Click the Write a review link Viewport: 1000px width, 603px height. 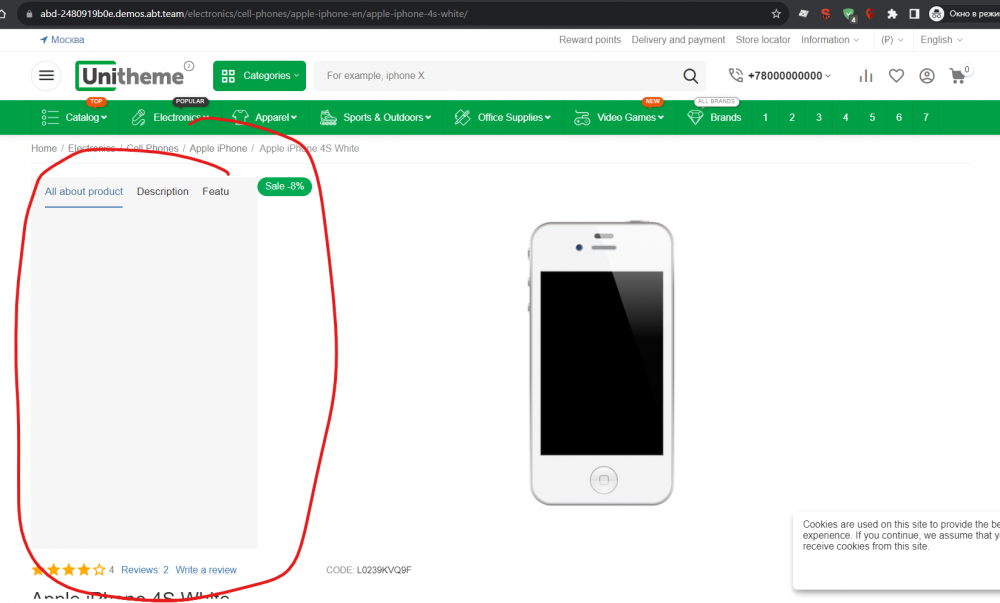[x=206, y=569]
